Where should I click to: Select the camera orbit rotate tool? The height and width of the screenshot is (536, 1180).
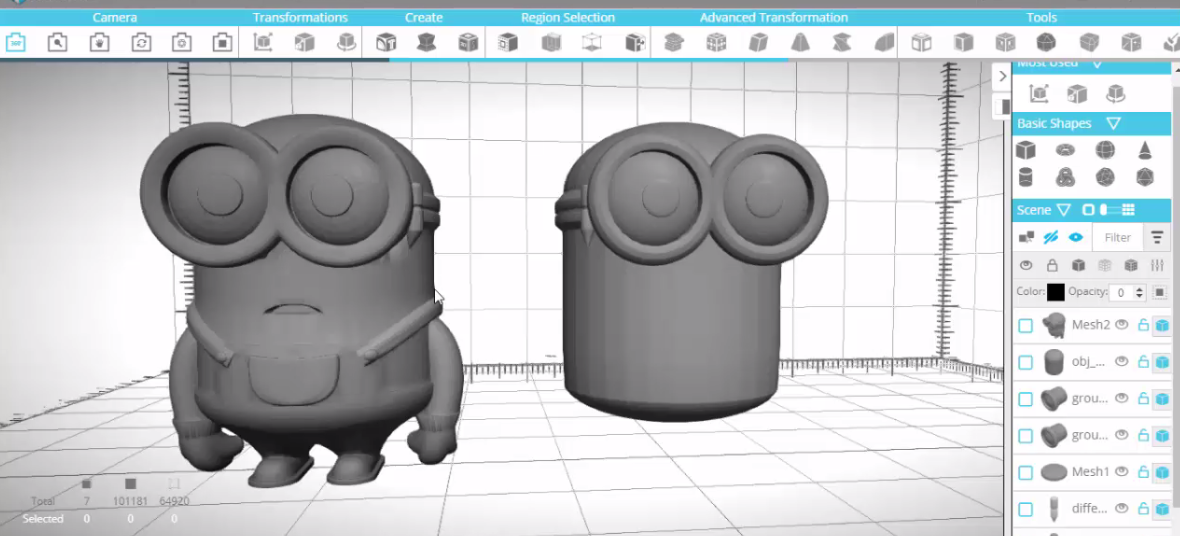[140, 42]
